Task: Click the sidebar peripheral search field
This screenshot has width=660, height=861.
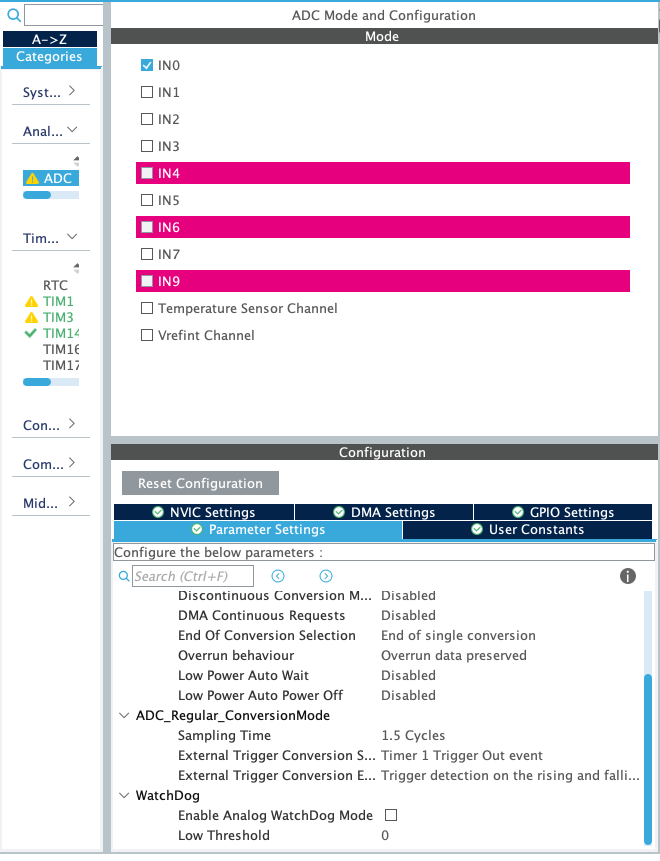Action: pos(64,15)
